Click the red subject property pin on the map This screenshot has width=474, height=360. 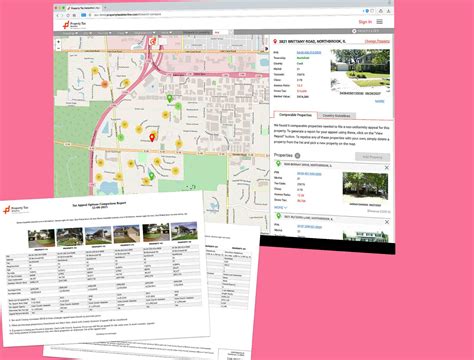[152, 137]
